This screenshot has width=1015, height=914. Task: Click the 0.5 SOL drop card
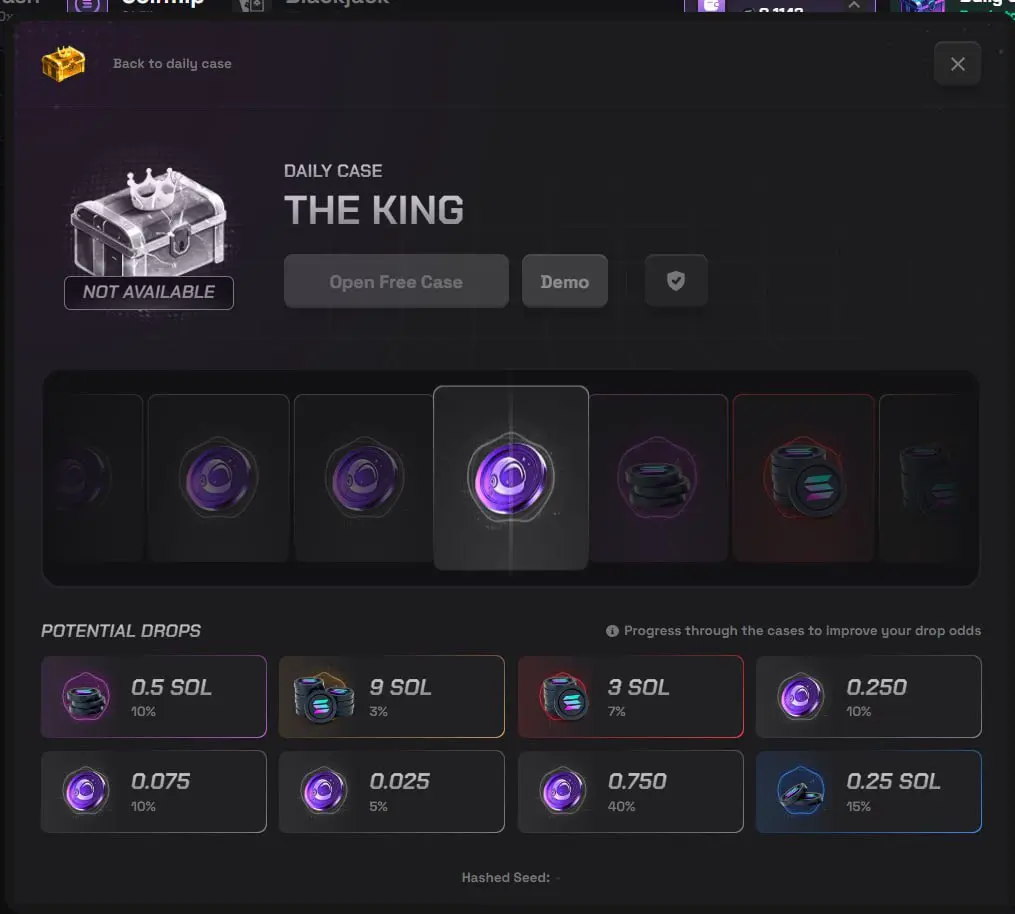click(153, 697)
